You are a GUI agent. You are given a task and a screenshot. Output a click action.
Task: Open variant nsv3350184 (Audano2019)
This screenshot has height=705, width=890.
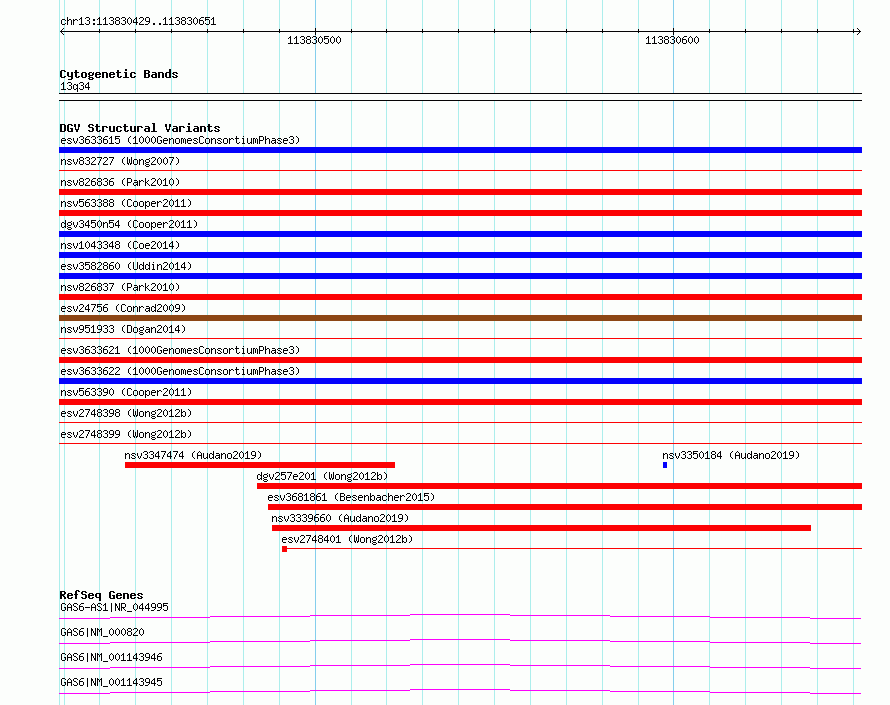(731, 455)
